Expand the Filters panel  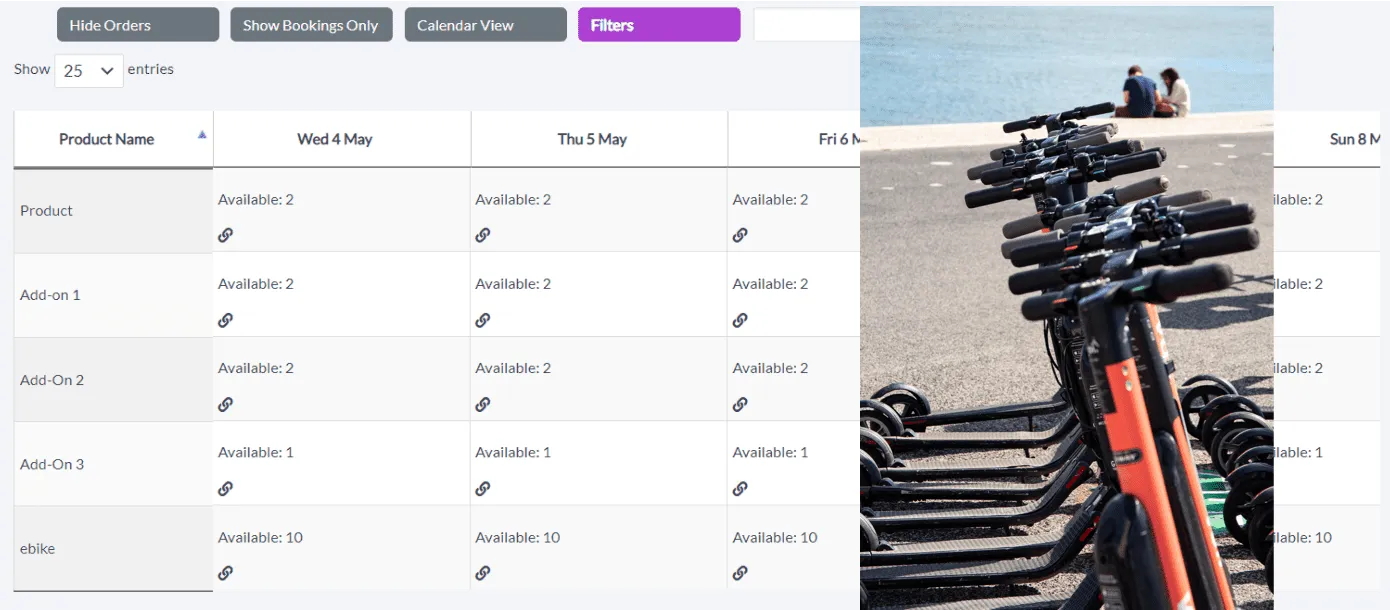coord(659,25)
